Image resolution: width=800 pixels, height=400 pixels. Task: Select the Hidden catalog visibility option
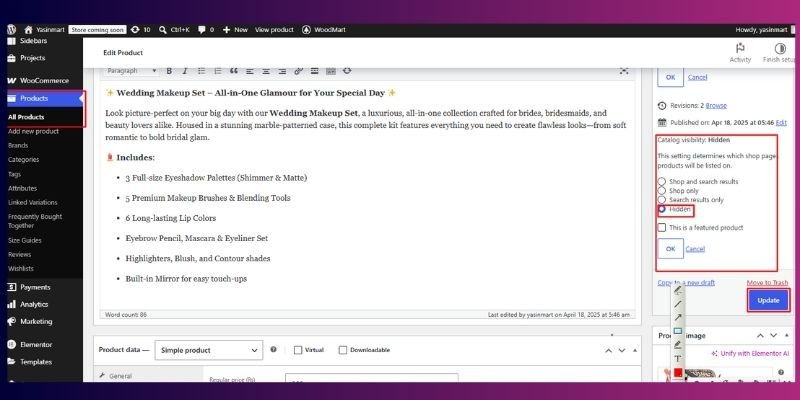point(662,209)
